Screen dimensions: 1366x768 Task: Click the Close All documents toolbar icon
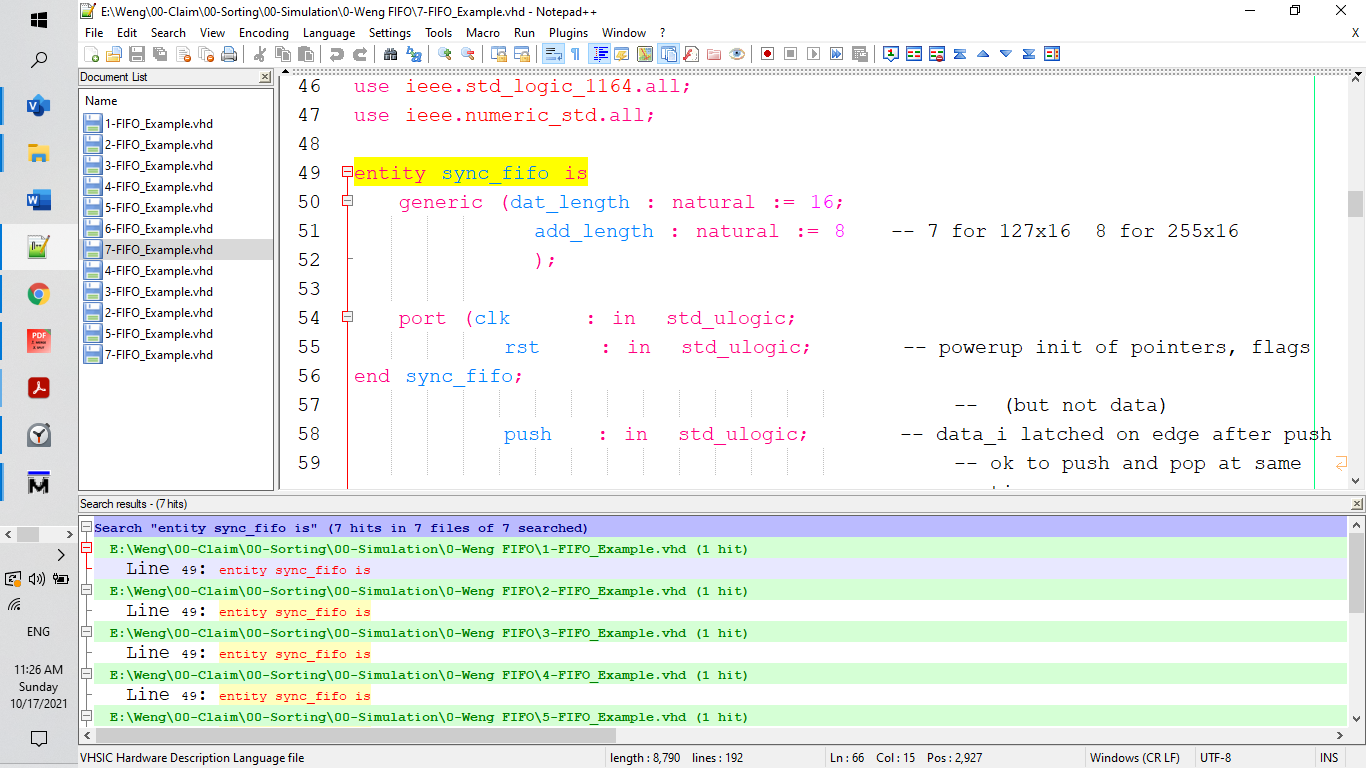pyautogui.click(x=206, y=54)
